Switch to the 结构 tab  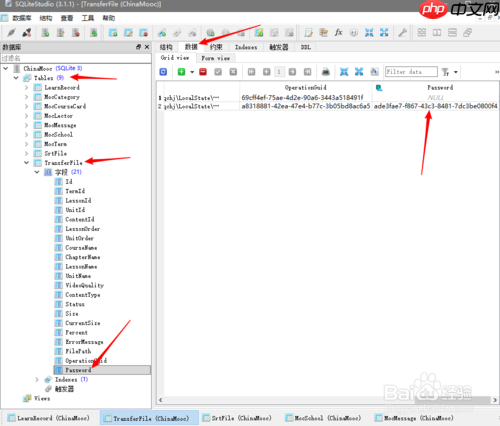(166, 47)
